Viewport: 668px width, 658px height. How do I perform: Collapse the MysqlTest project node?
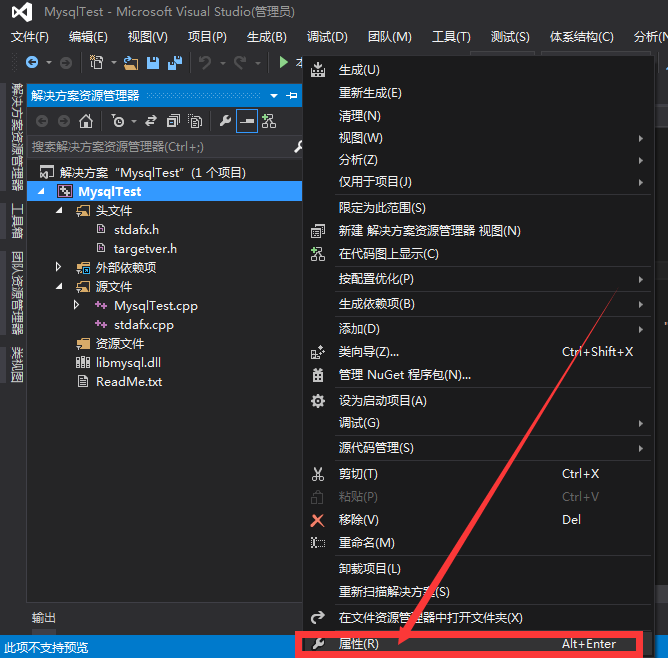41,192
